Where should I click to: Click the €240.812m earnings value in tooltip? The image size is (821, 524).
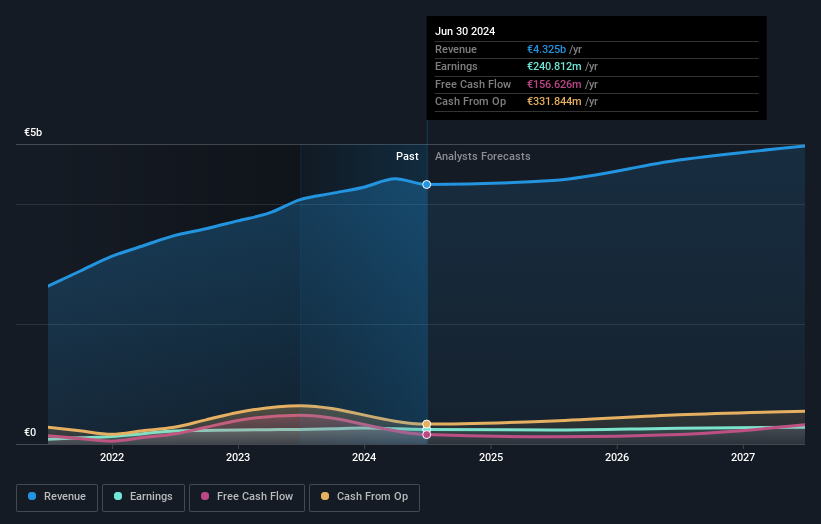[x=554, y=66]
